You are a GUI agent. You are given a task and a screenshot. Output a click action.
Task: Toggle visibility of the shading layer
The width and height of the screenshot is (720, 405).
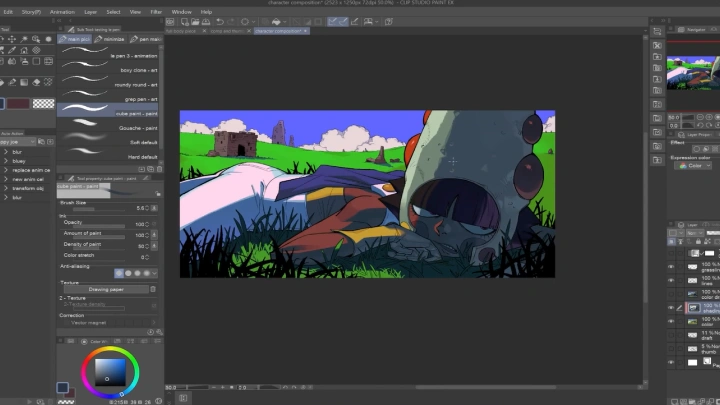671,308
